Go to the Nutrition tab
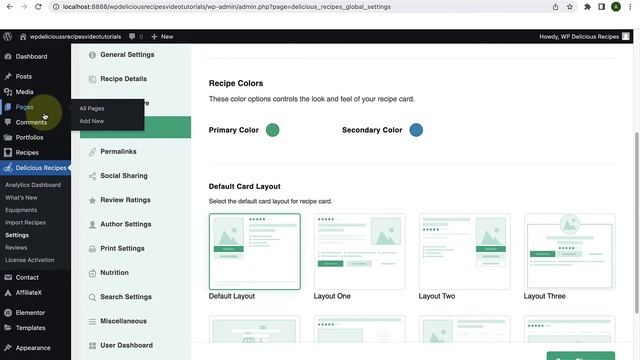The height and width of the screenshot is (360, 640). click(x=136, y=273)
